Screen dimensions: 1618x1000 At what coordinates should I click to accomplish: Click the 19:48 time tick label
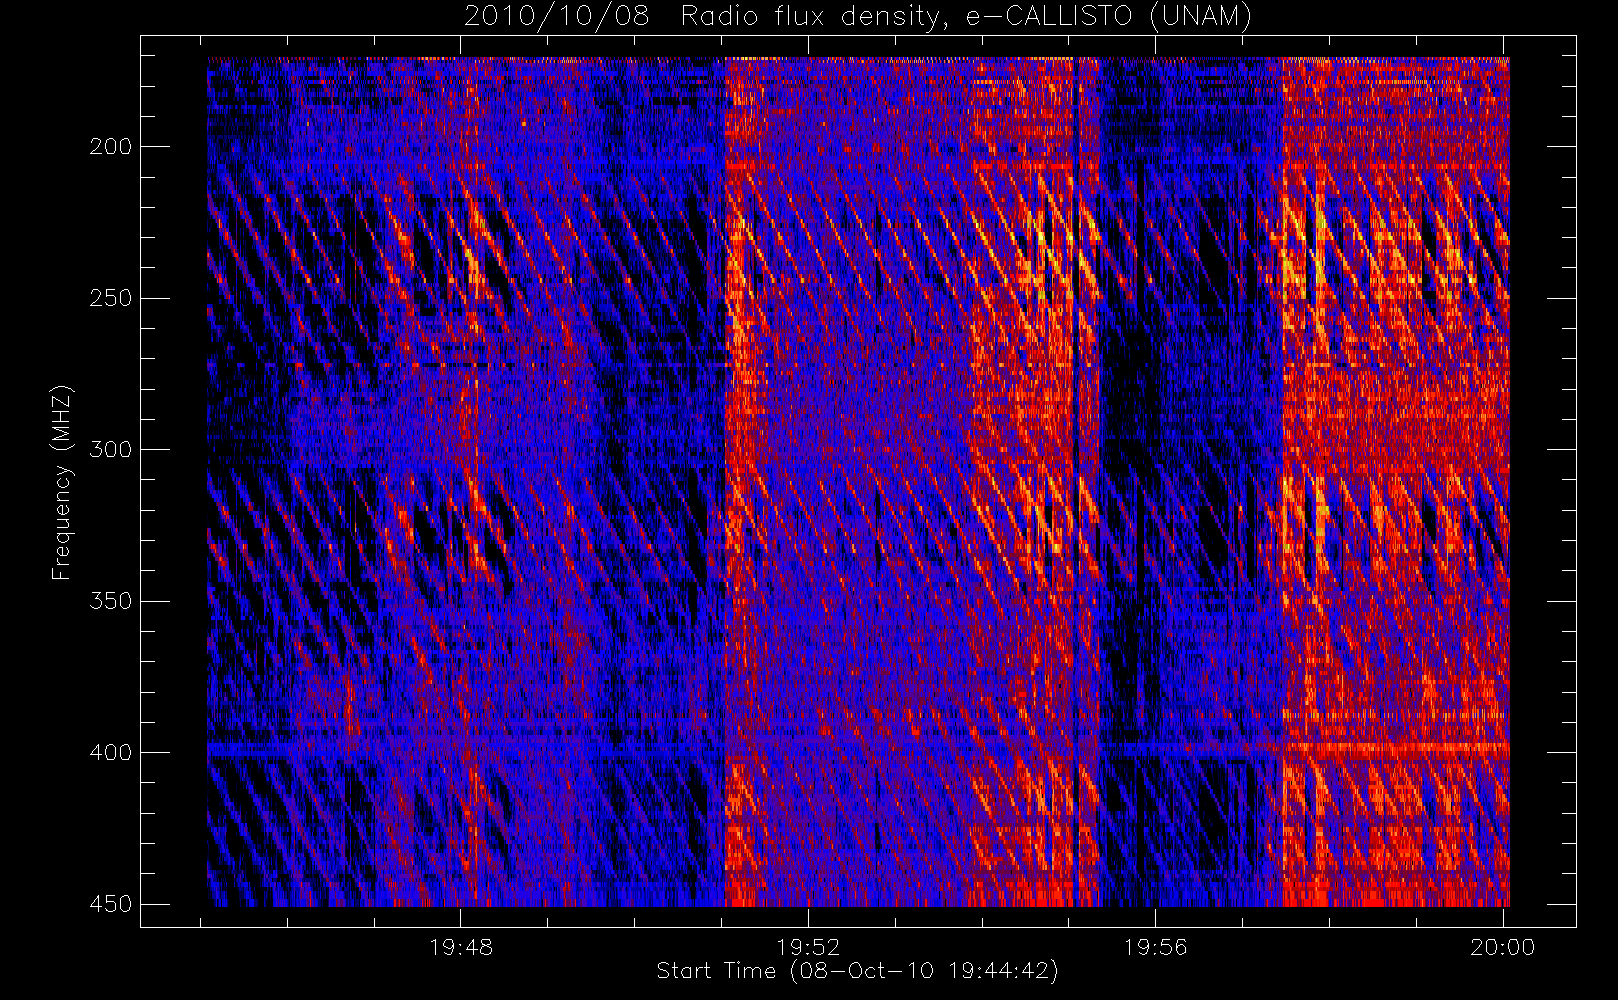(461, 947)
